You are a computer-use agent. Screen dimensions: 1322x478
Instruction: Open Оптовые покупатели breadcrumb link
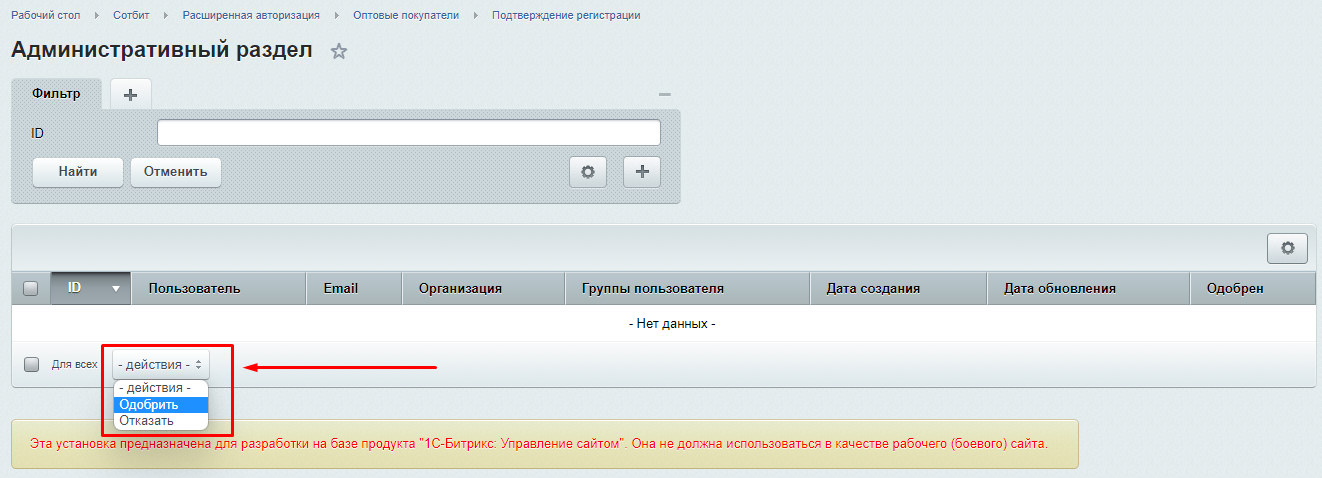(x=406, y=16)
